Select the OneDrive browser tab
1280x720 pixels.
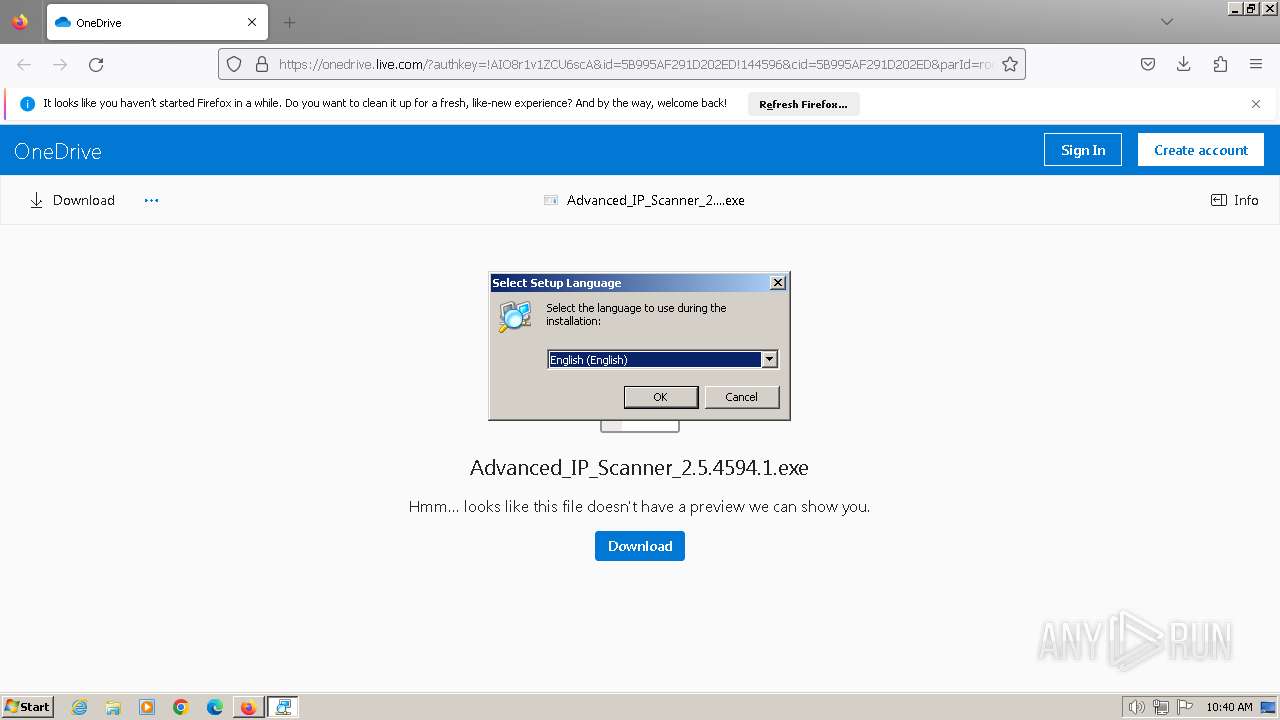(155, 22)
